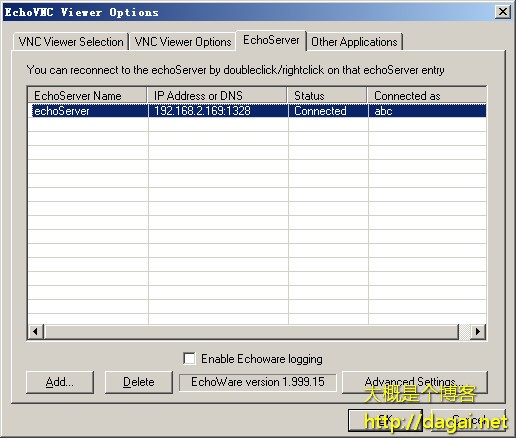Click the Add... button
The width and height of the screenshot is (516, 438).
(x=60, y=382)
